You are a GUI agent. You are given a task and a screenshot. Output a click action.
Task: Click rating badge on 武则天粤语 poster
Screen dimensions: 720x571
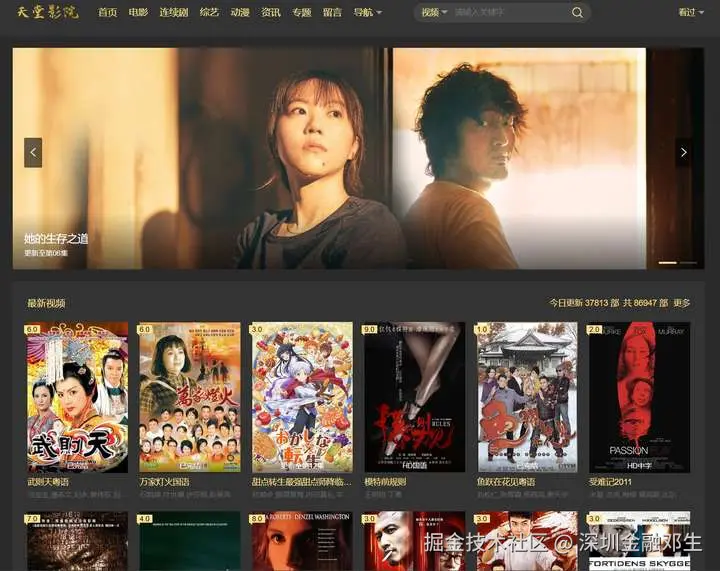click(33, 329)
